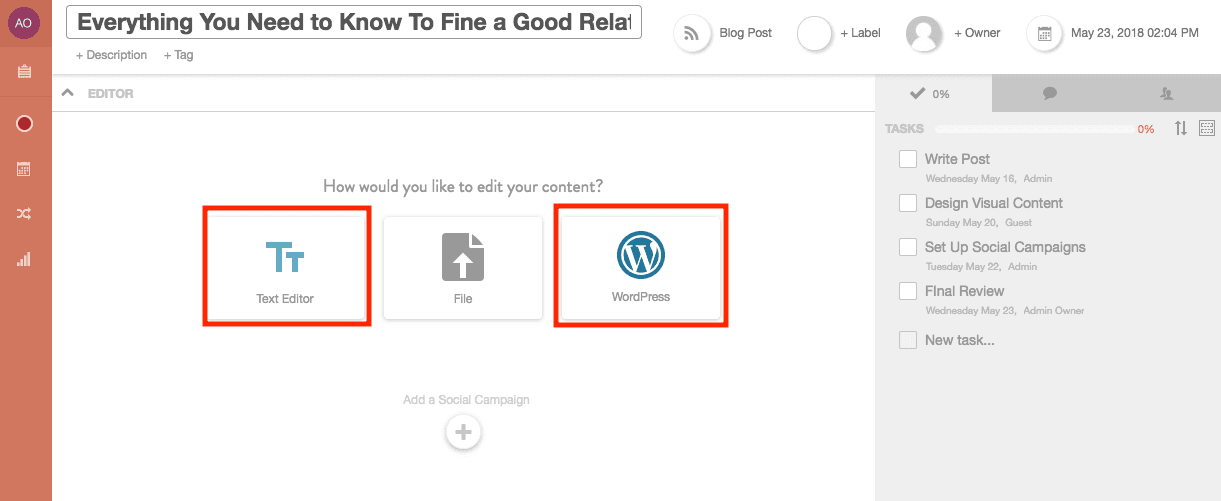Click the red 0% progress value

tap(1146, 129)
